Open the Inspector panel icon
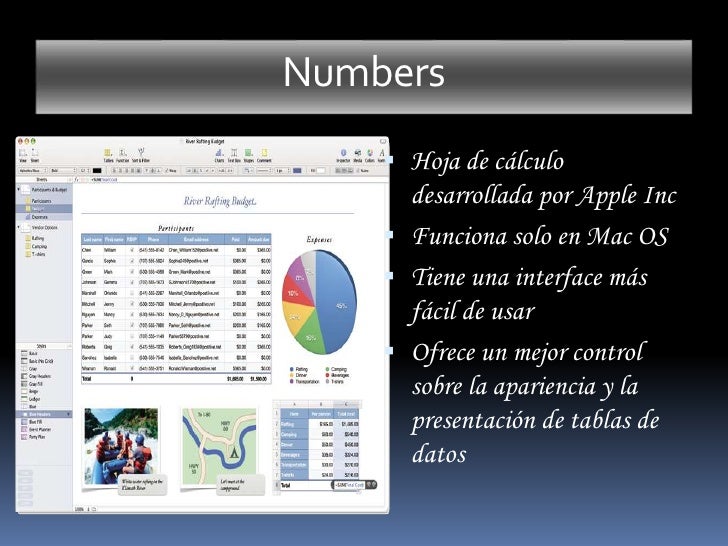Viewport: 728px width, 546px height. tap(344, 155)
